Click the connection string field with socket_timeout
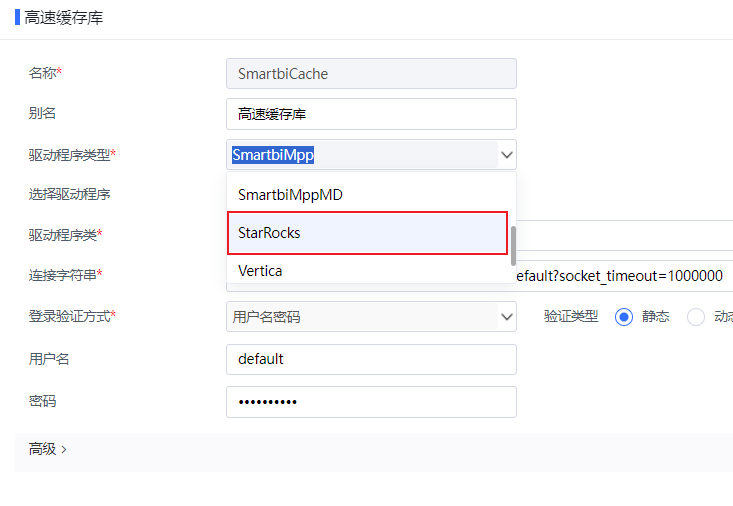Viewport: 733px width, 506px height. [624, 276]
